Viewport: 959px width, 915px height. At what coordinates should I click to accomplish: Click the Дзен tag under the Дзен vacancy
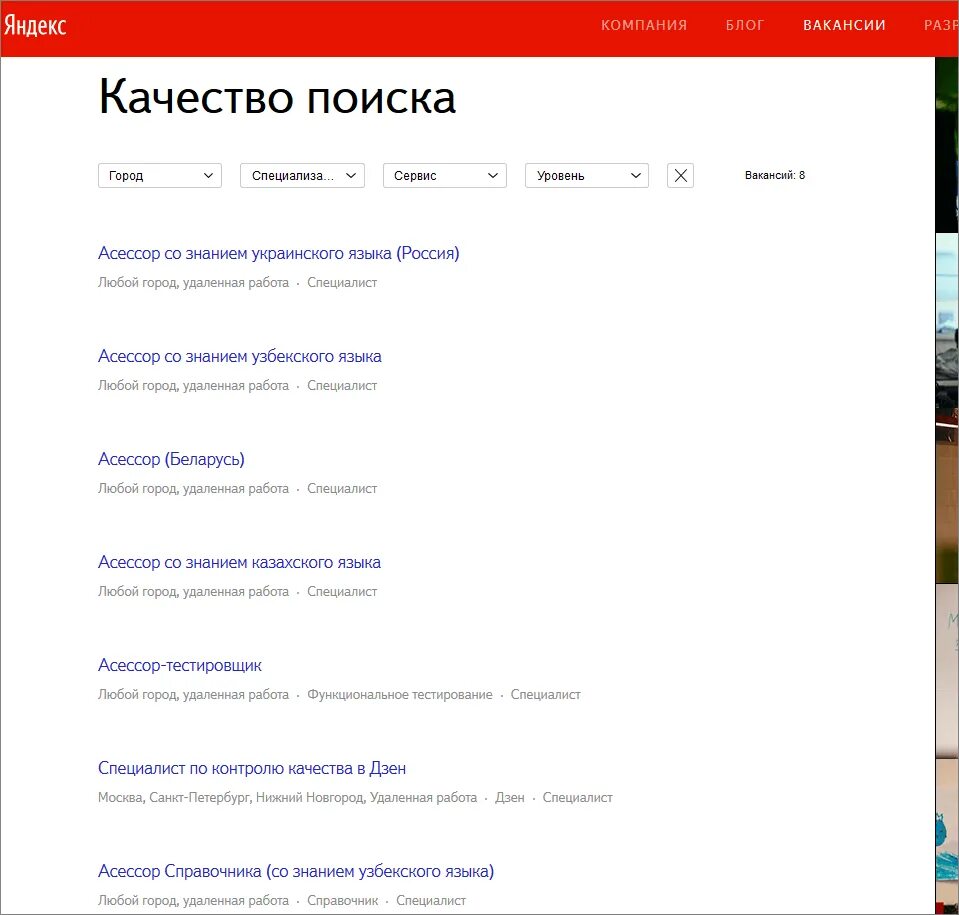point(509,798)
